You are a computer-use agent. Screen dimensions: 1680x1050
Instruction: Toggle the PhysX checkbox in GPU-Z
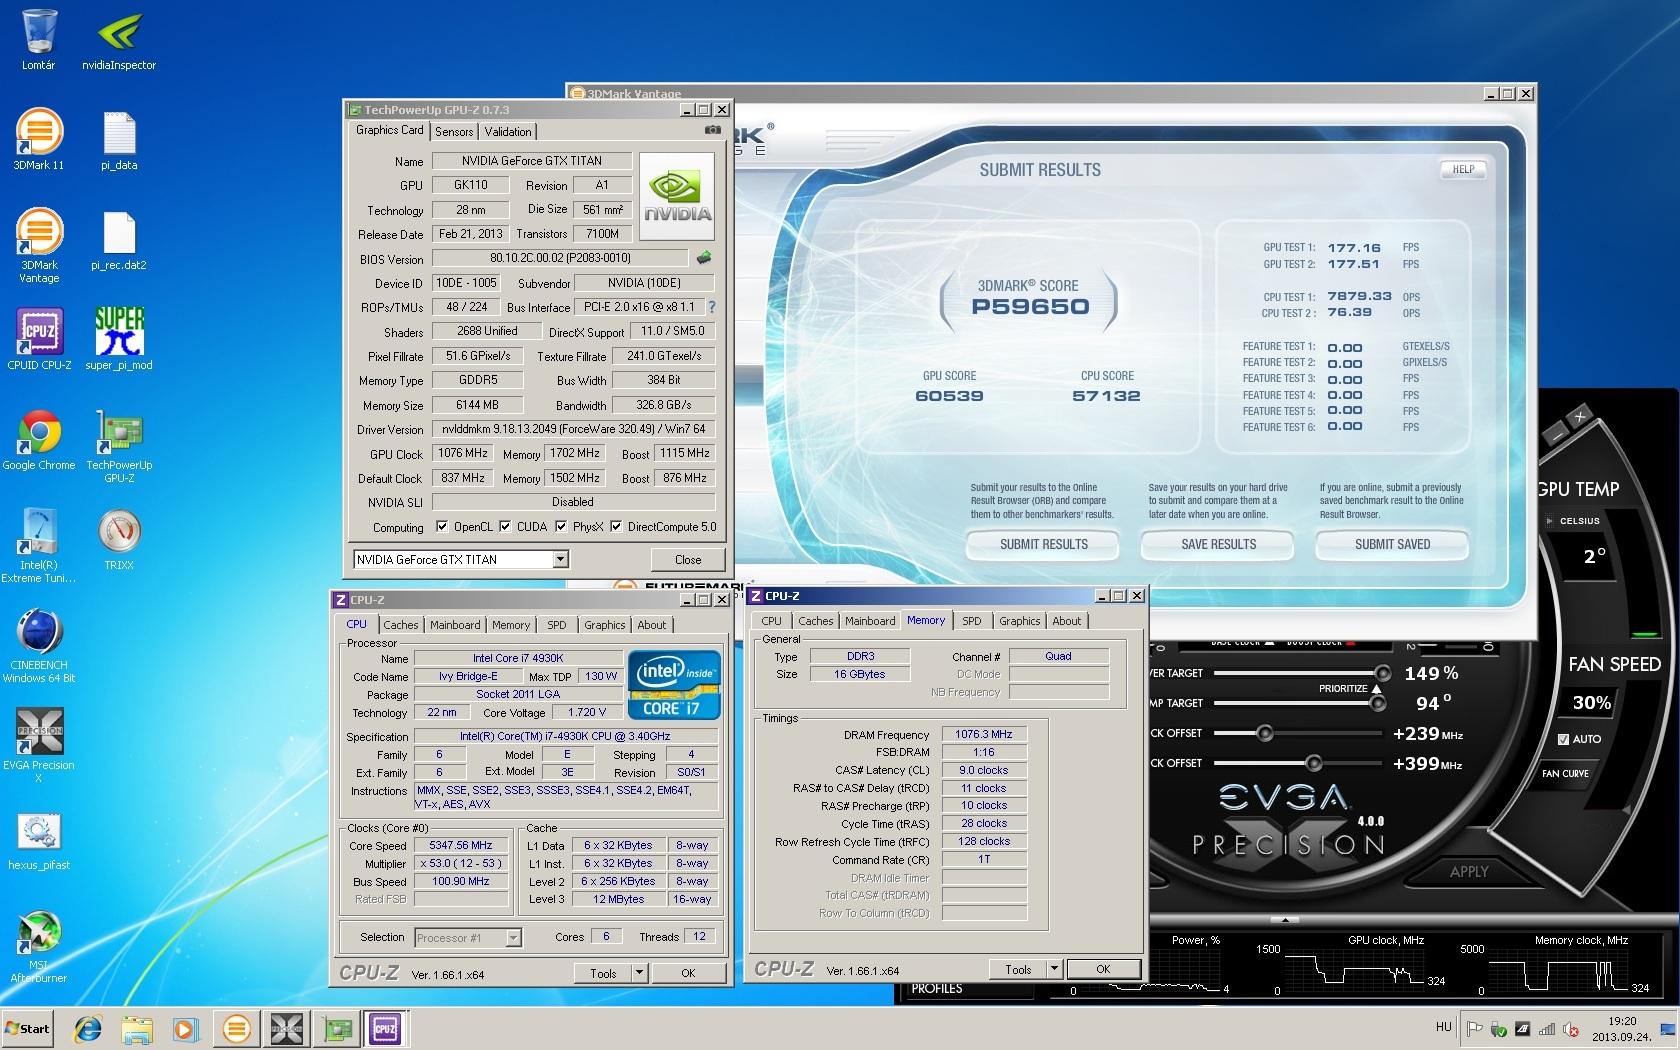pos(561,527)
